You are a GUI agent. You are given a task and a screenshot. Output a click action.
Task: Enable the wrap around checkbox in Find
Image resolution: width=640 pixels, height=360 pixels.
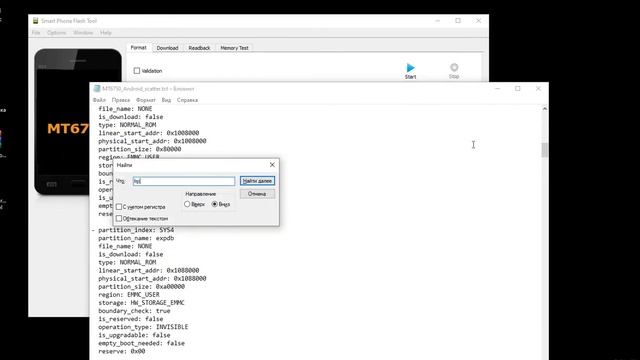click(119, 218)
